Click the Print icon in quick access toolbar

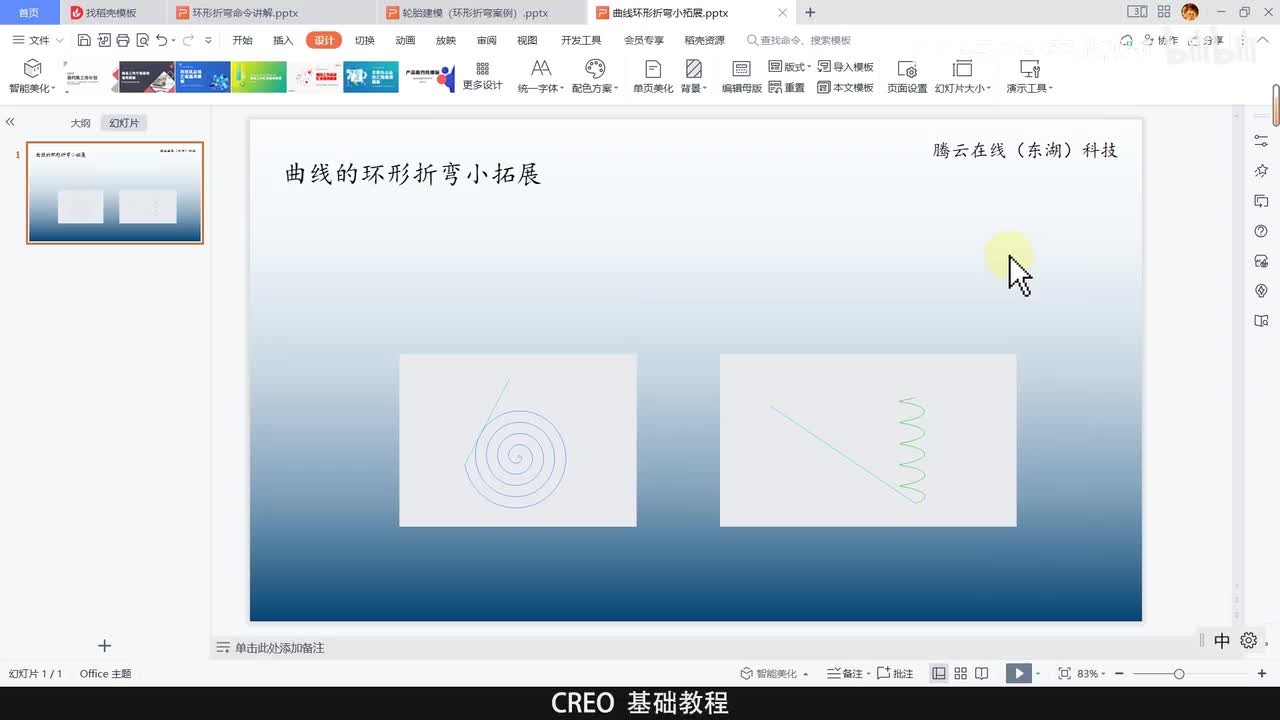tap(123, 40)
